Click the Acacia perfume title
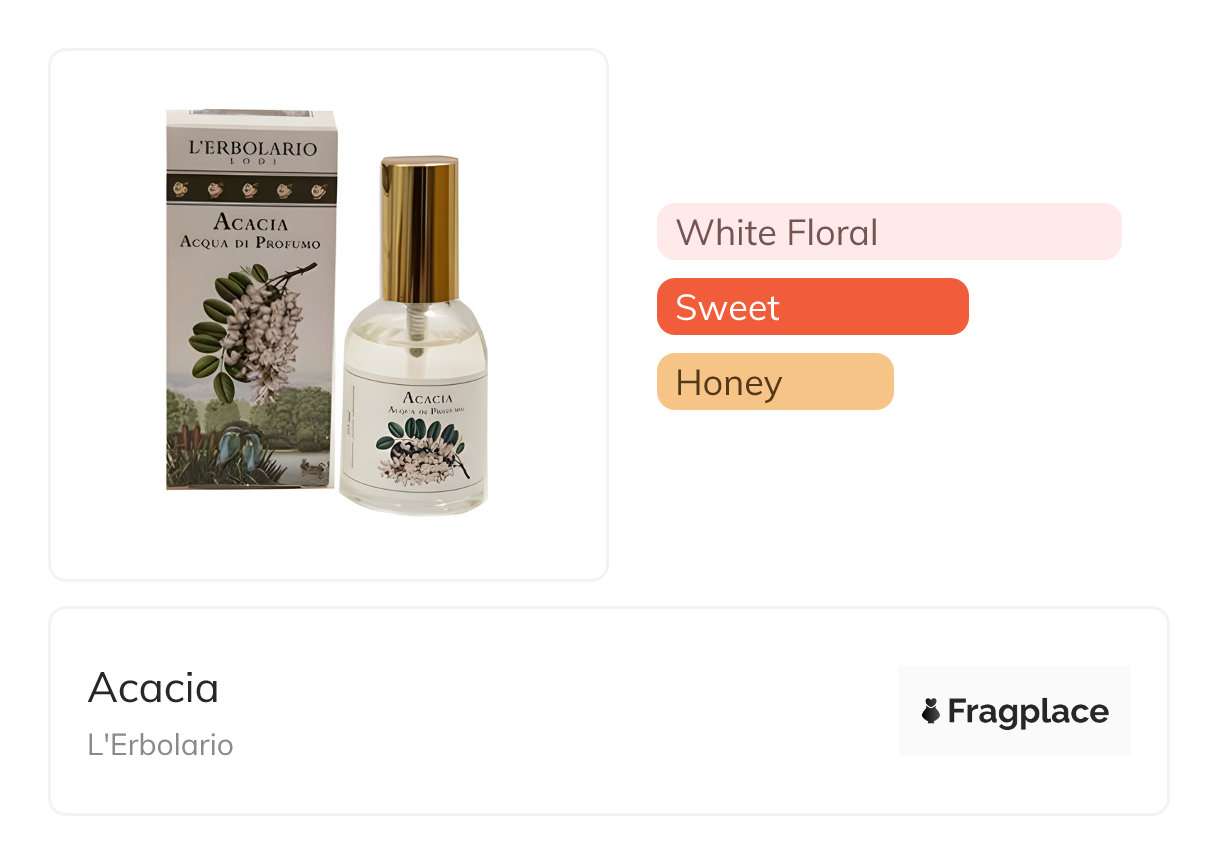The width and height of the screenshot is (1218, 864). click(x=153, y=687)
